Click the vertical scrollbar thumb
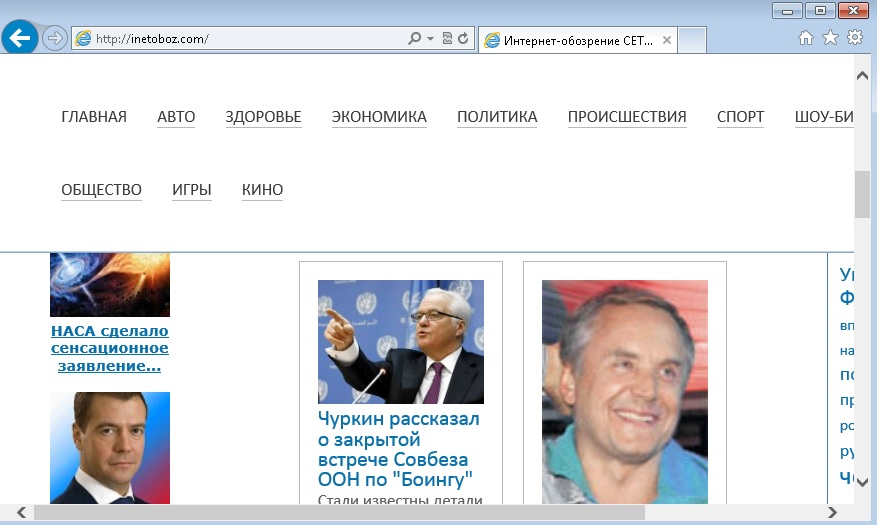 [x=862, y=195]
